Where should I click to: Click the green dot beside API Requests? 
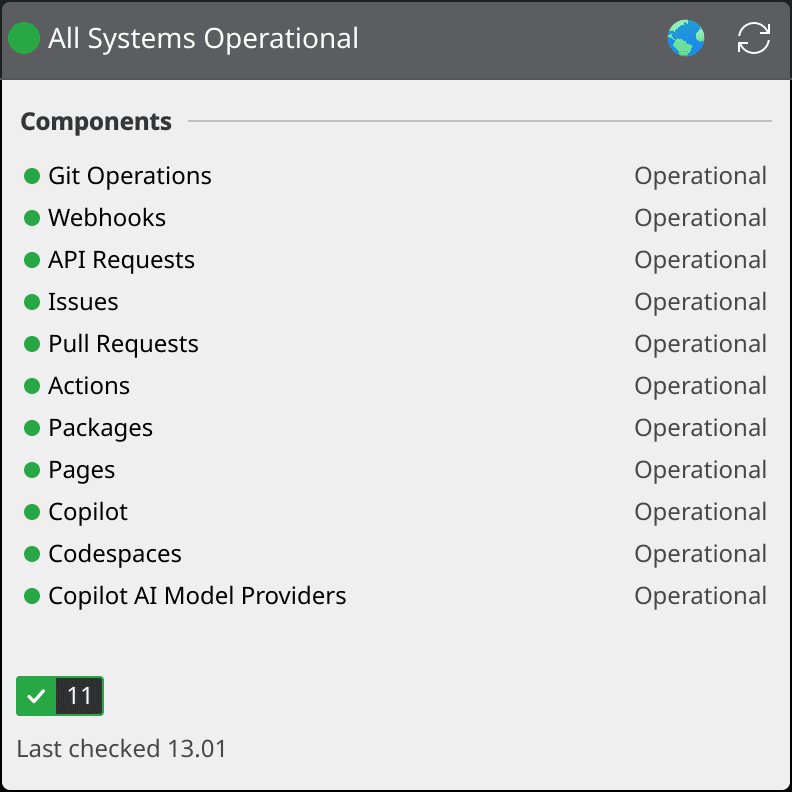pos(32,260)
